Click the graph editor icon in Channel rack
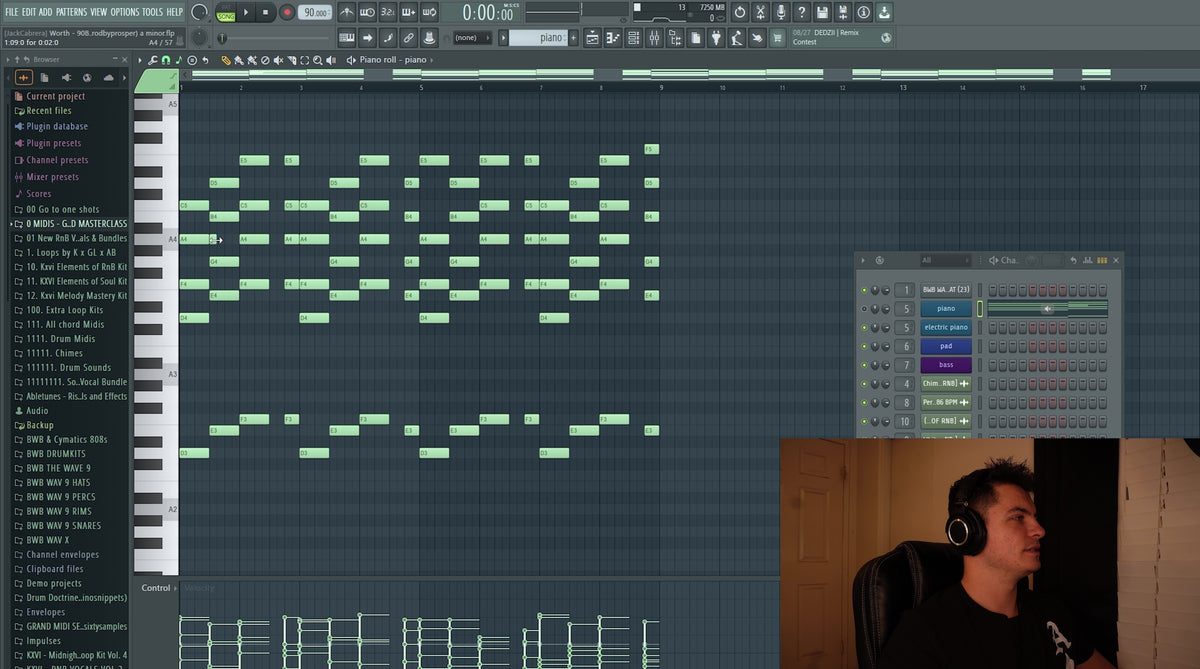Image resolution: width=1200 pixels, height=669 pixels. click(1087, 261)
